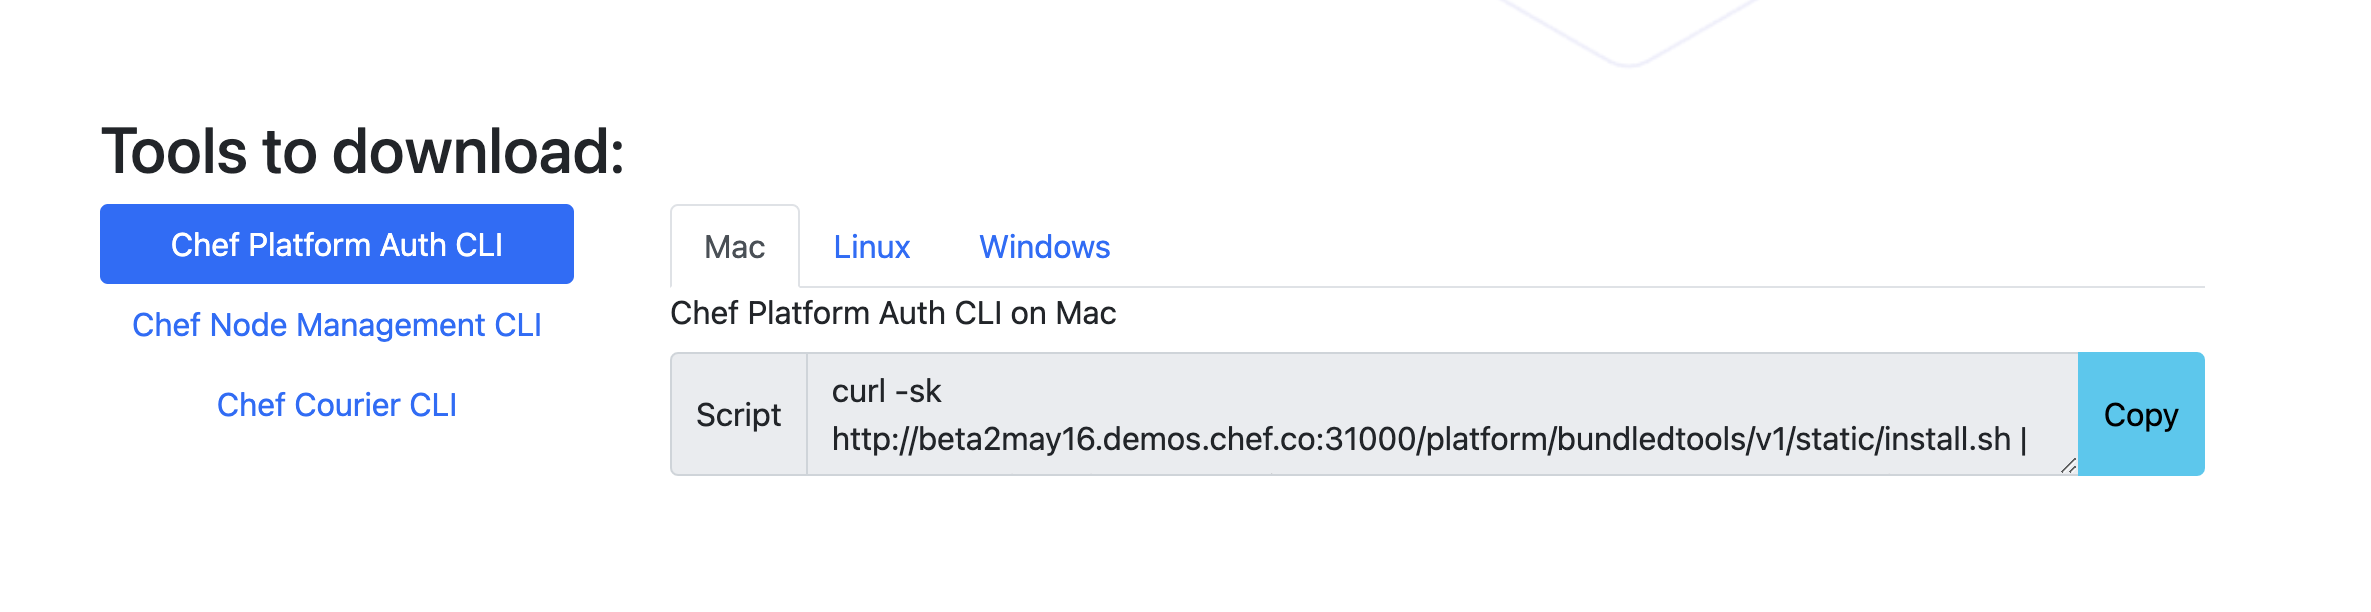The image size is (2371, 612).
Task: Show Chef Node Management CLI download options
Action: [x=337, y=325]
